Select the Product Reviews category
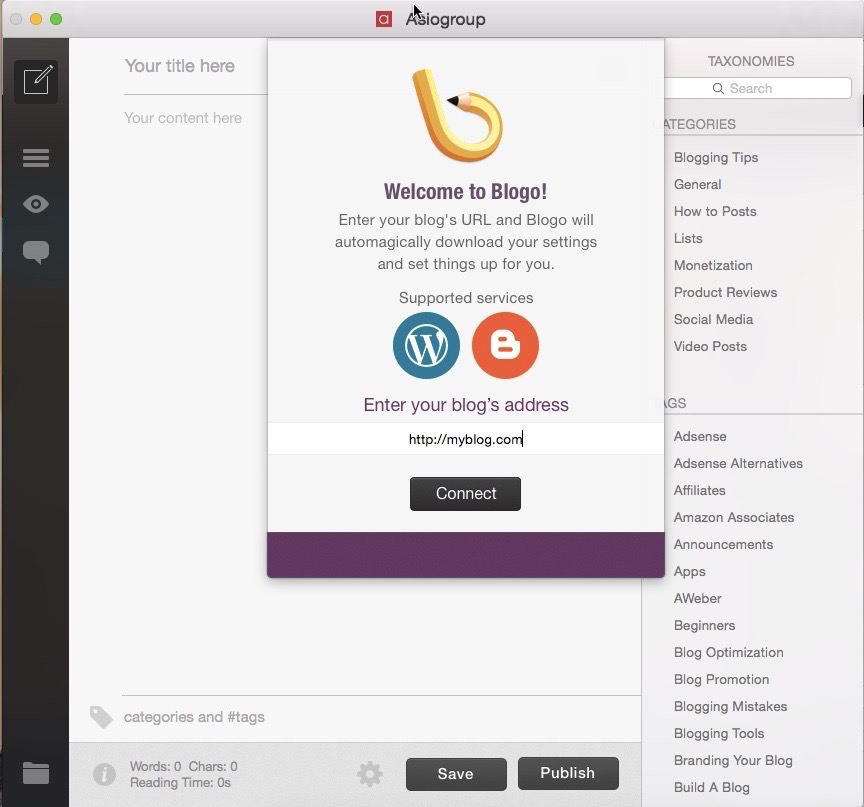 pyautogui.click(x=725, y=292)
